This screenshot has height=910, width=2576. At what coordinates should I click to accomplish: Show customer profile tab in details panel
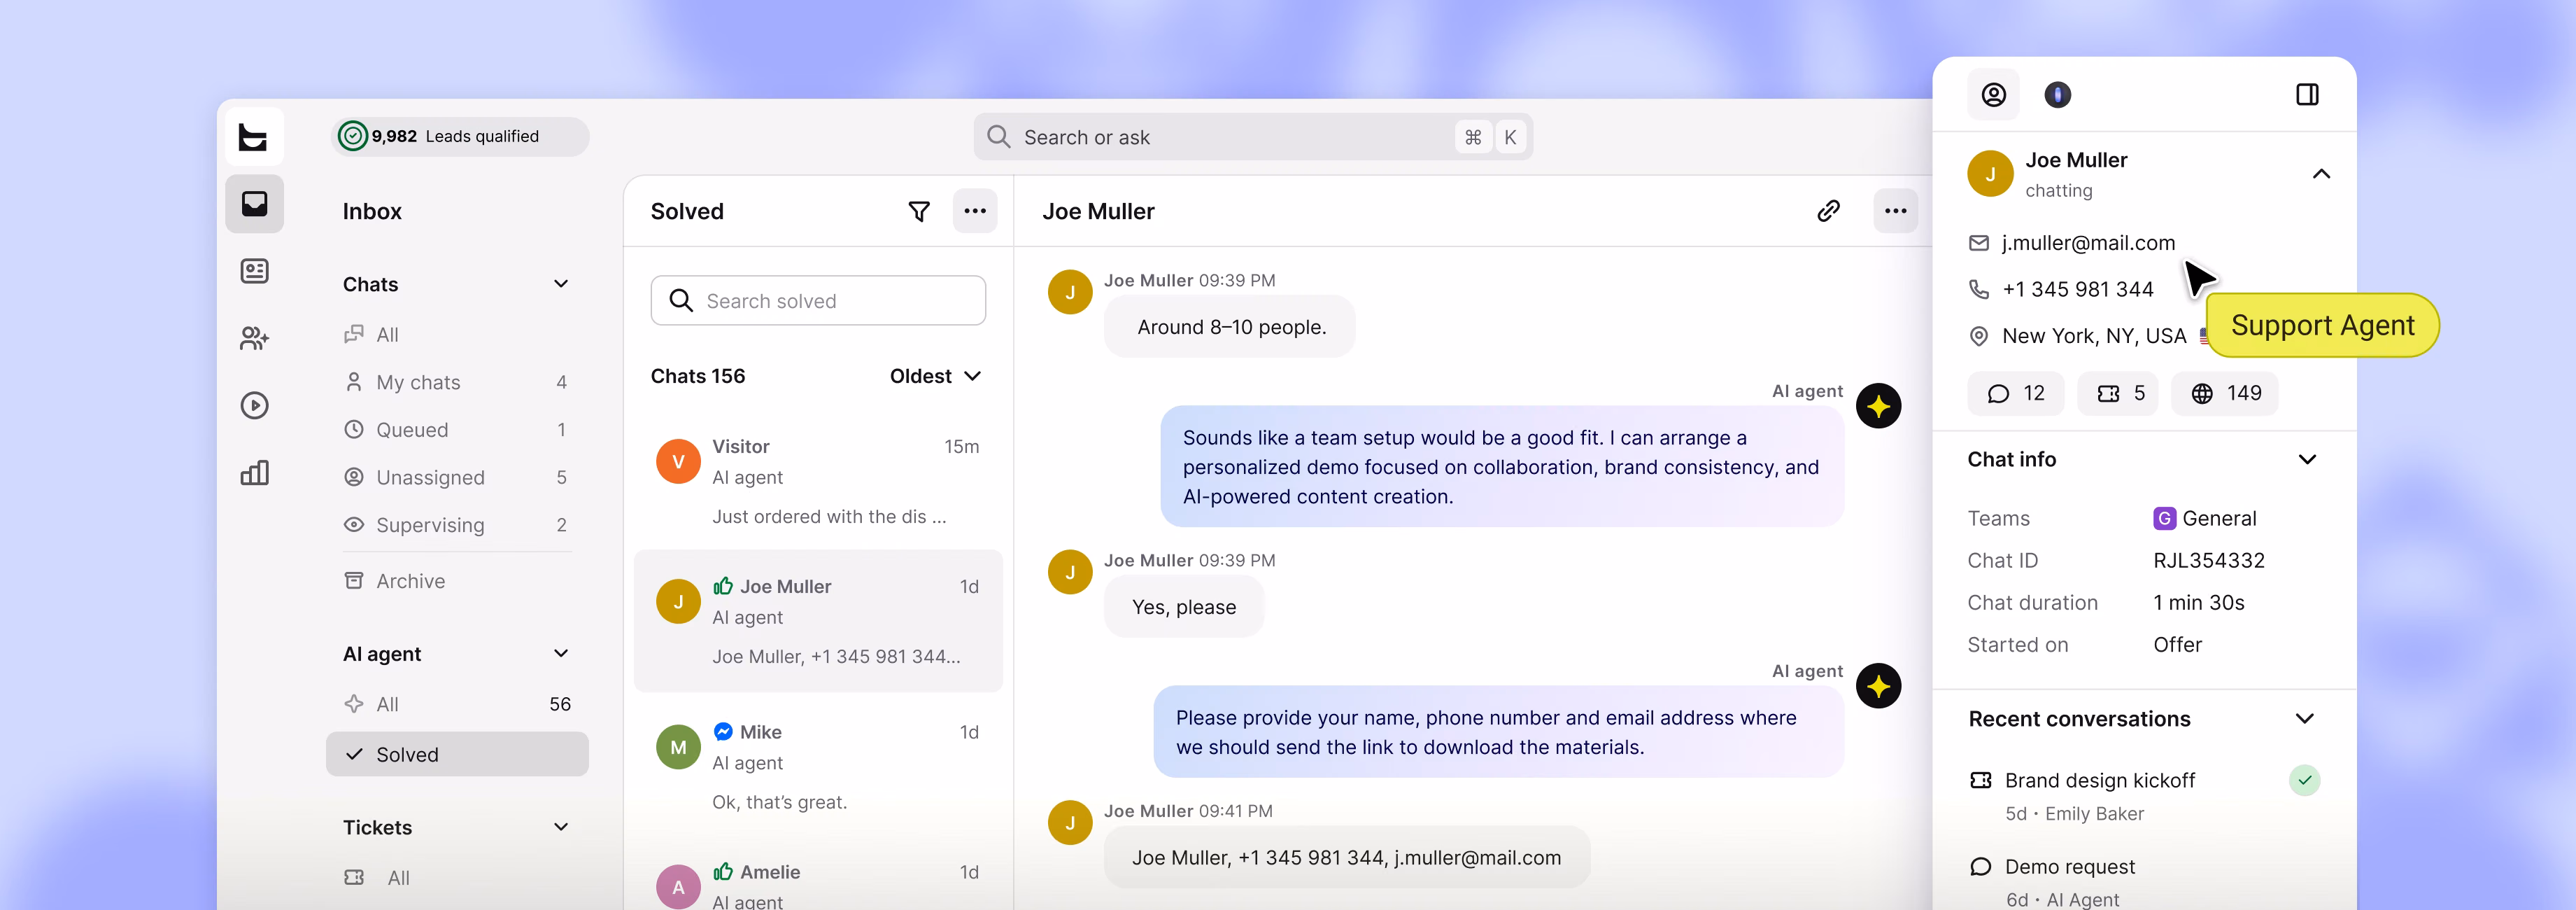click(1993, 95)
